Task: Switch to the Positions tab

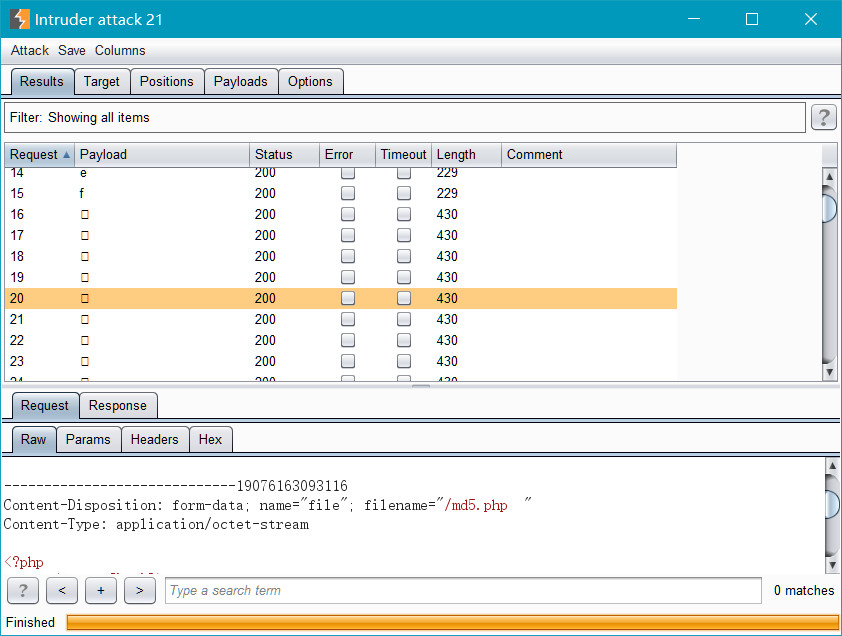Action: tap(166, 82)
